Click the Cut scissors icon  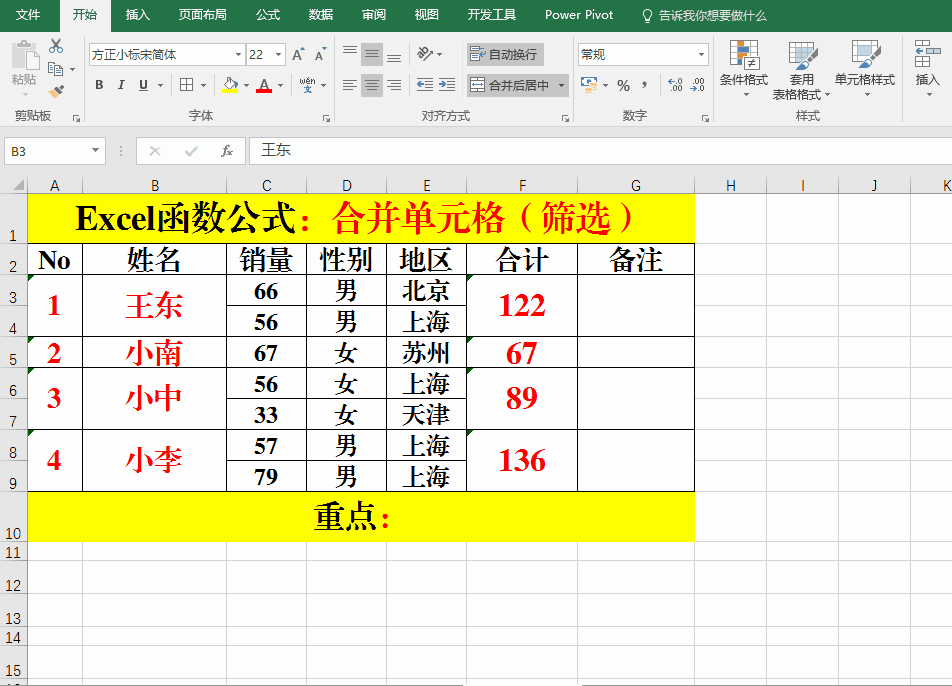(56, 46)
